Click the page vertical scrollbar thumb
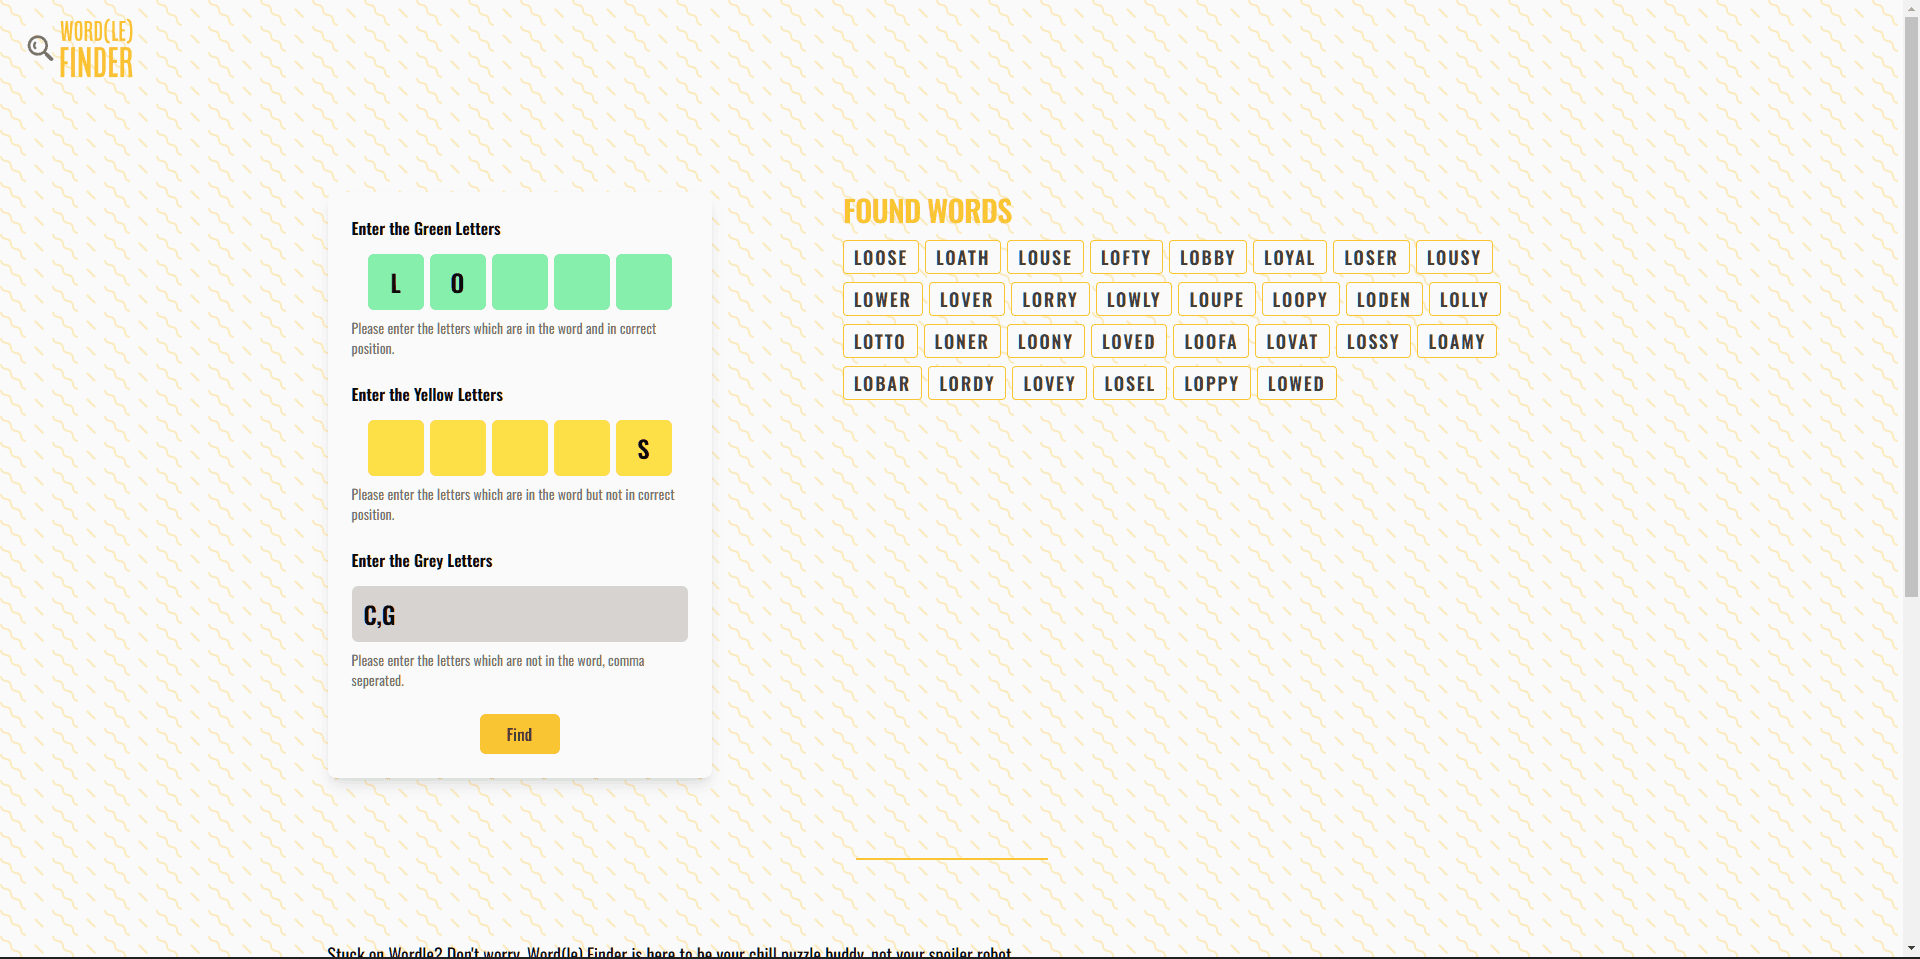Image resolution: width=1920 pixels, height=959 pixels. [1911, 300]
